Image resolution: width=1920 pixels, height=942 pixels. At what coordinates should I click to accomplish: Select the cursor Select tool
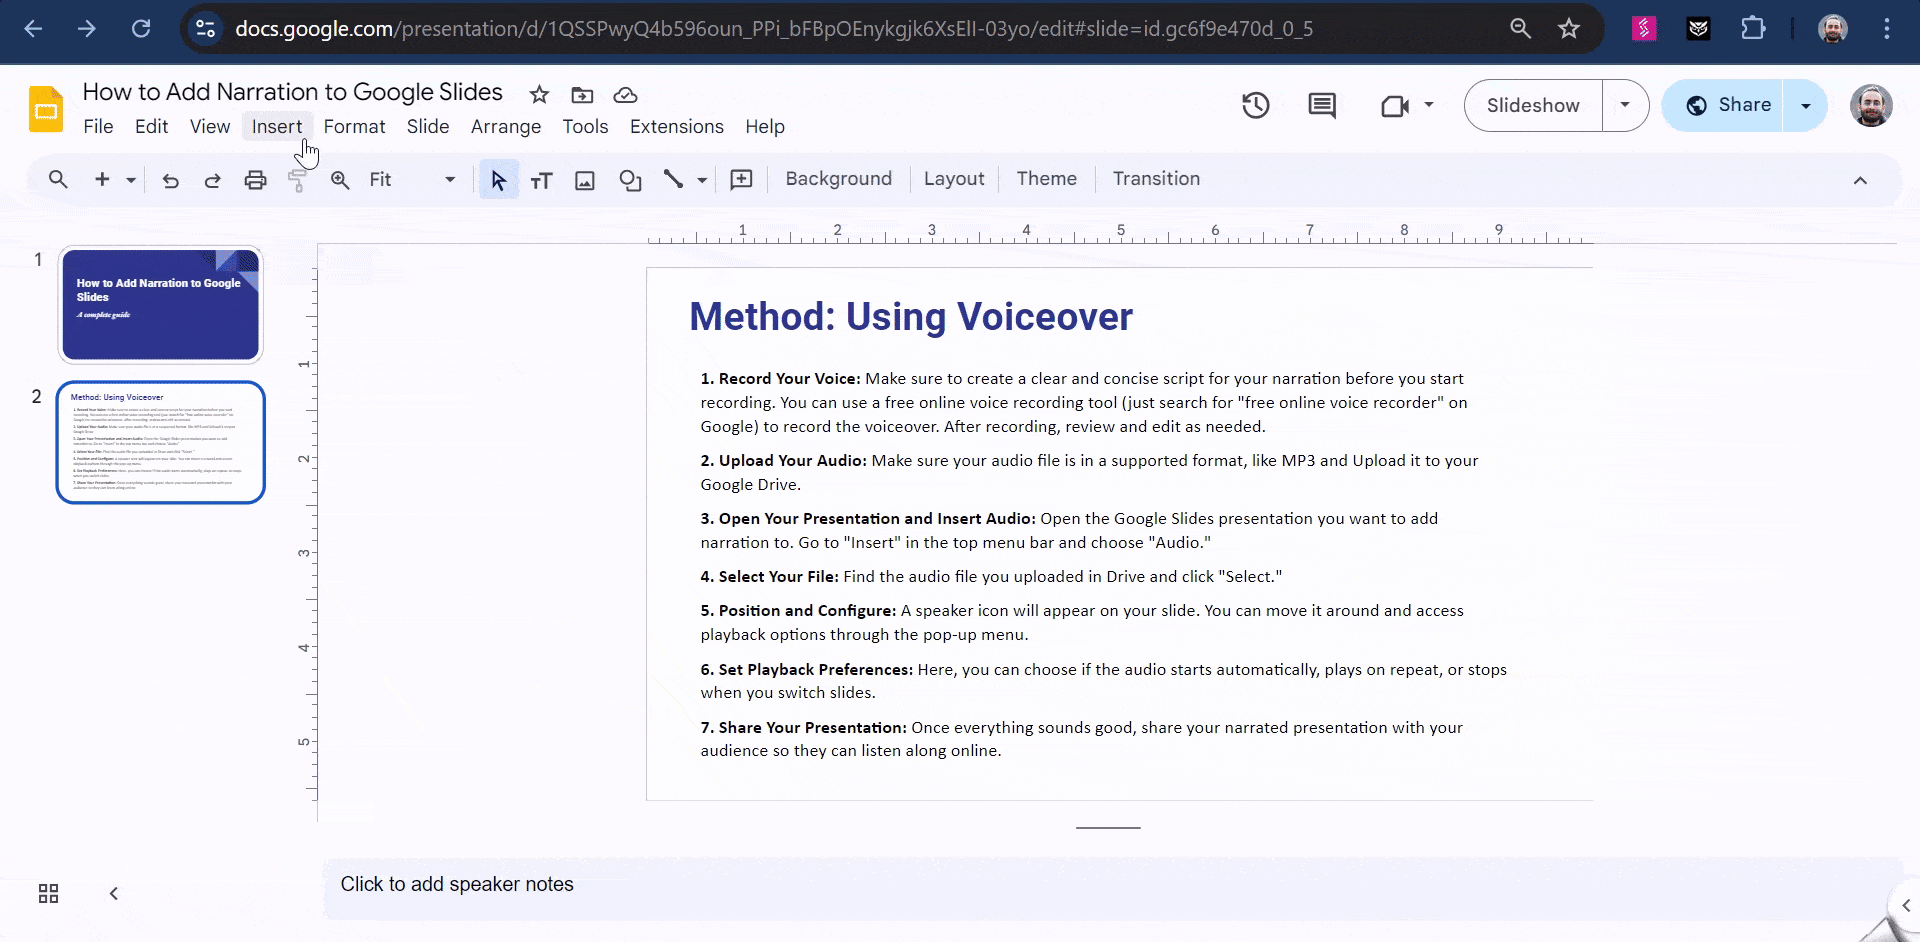pos(497,180)
